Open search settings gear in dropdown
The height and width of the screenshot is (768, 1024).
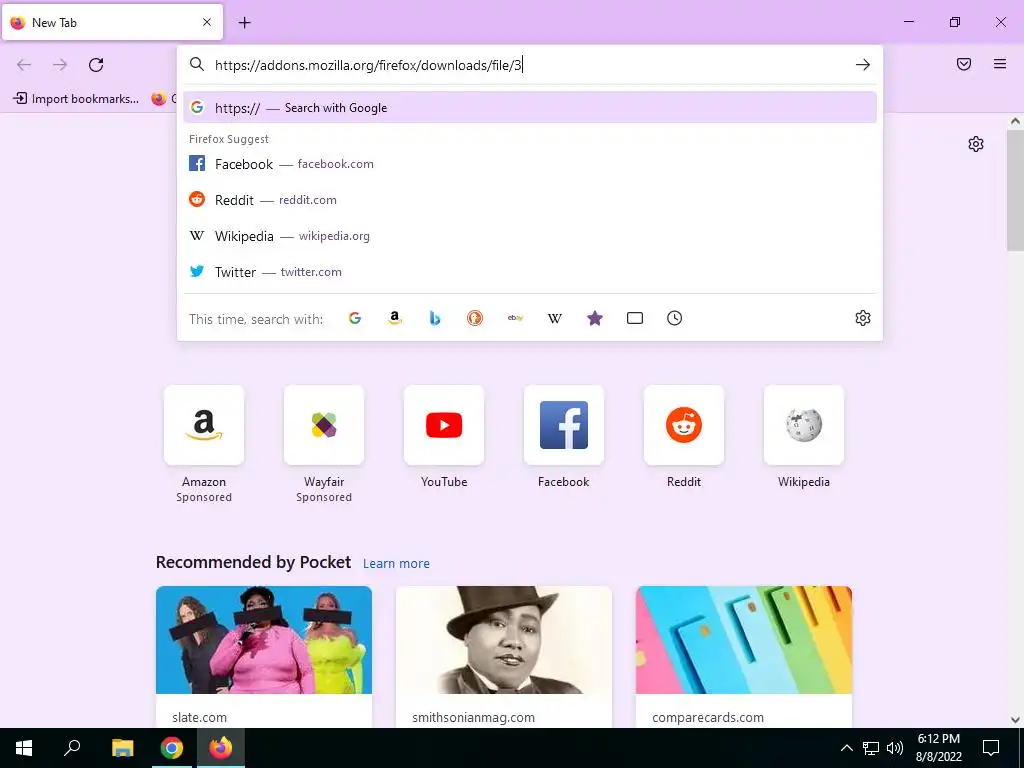tap(863, 318)
